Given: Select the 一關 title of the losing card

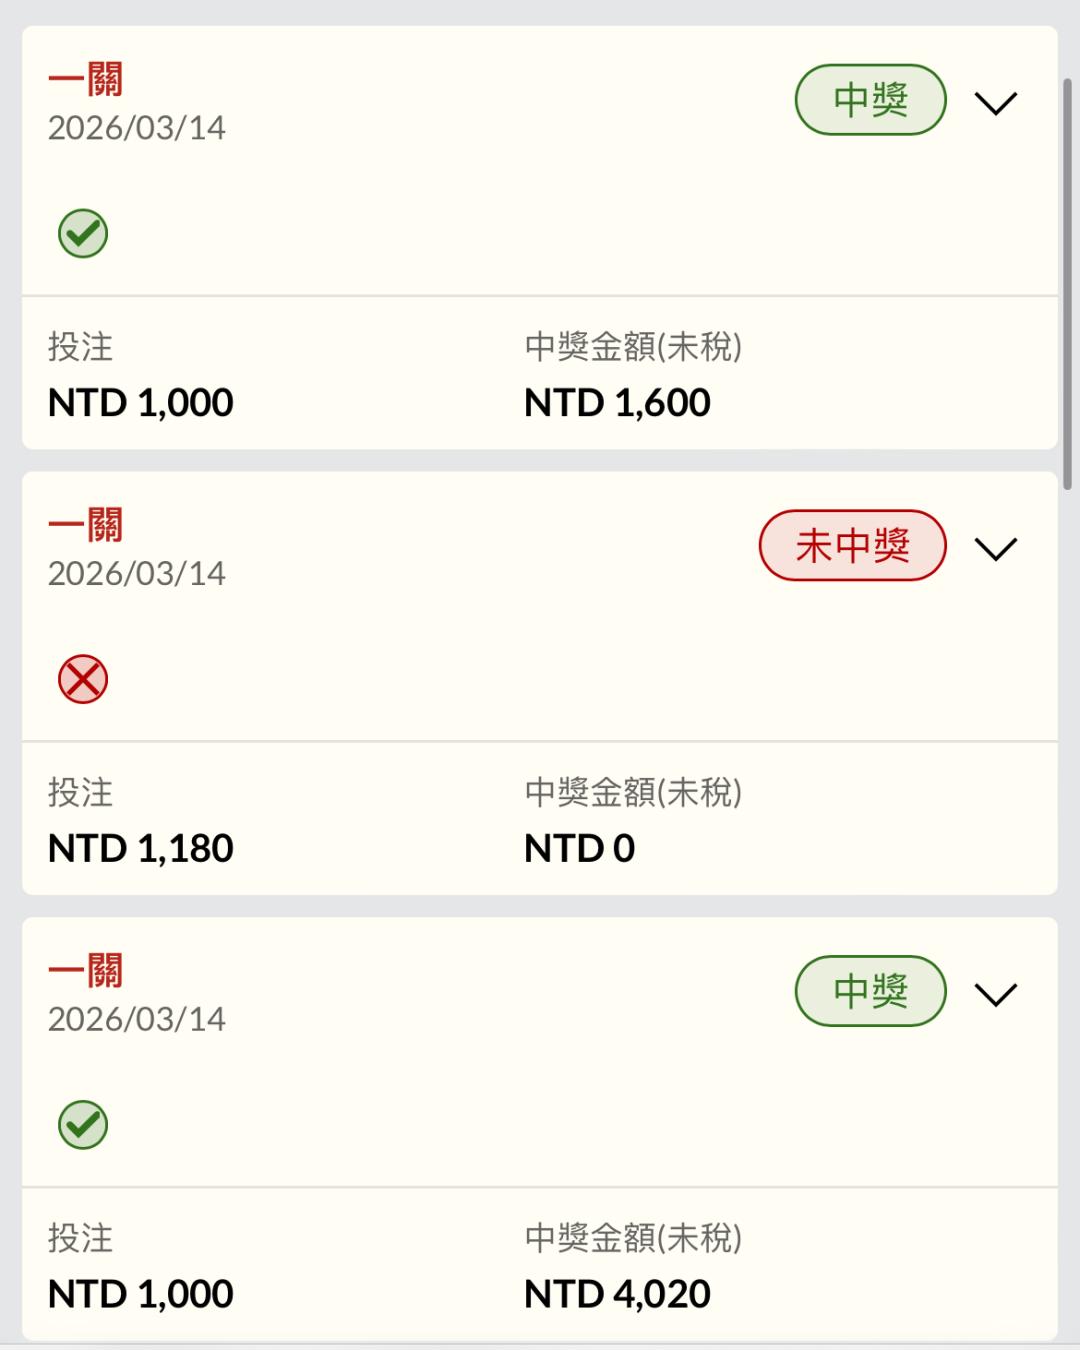Looking at the screenshot, I should pyautogui.click(x=86, y=525).
